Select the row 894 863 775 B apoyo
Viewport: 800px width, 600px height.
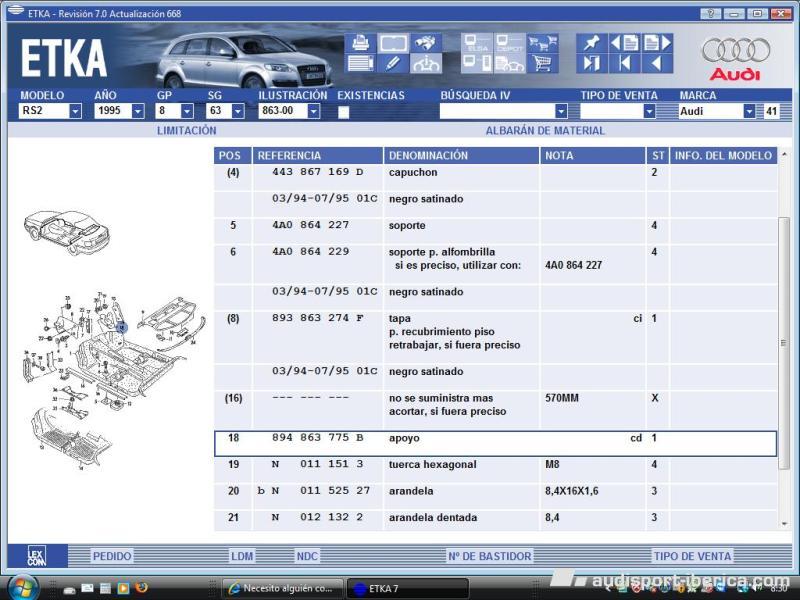pyautogui.click(x=495, y=443)
